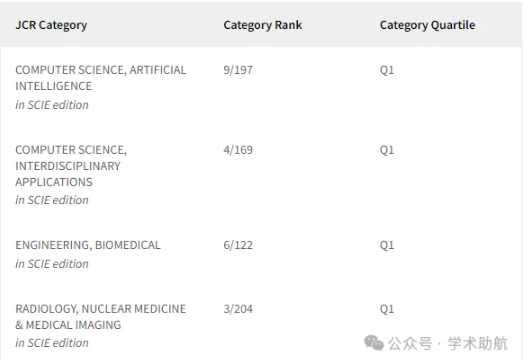Click the Category Quartile column header
The height and width of the screenshot is (360, 524).
[x=427, y=25]
